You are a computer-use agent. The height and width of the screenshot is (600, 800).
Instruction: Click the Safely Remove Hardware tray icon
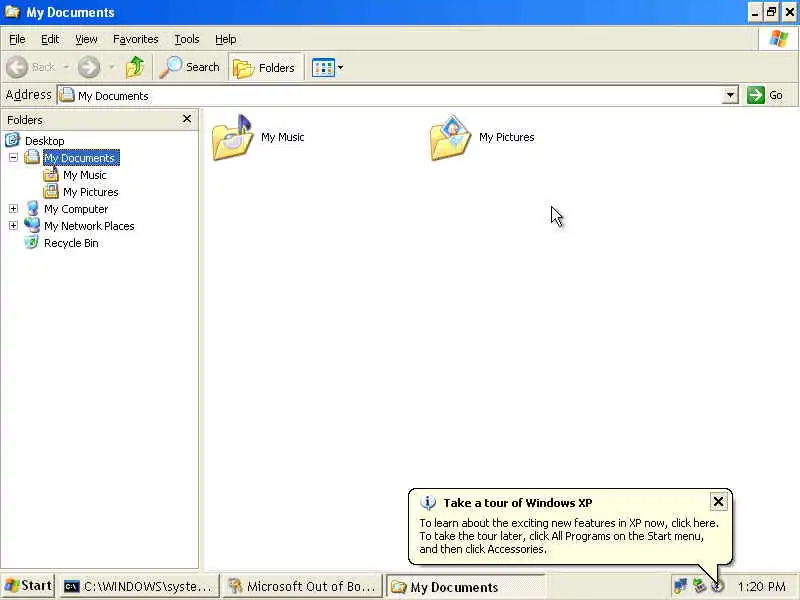pyautogui.click(x=699, y=586)
